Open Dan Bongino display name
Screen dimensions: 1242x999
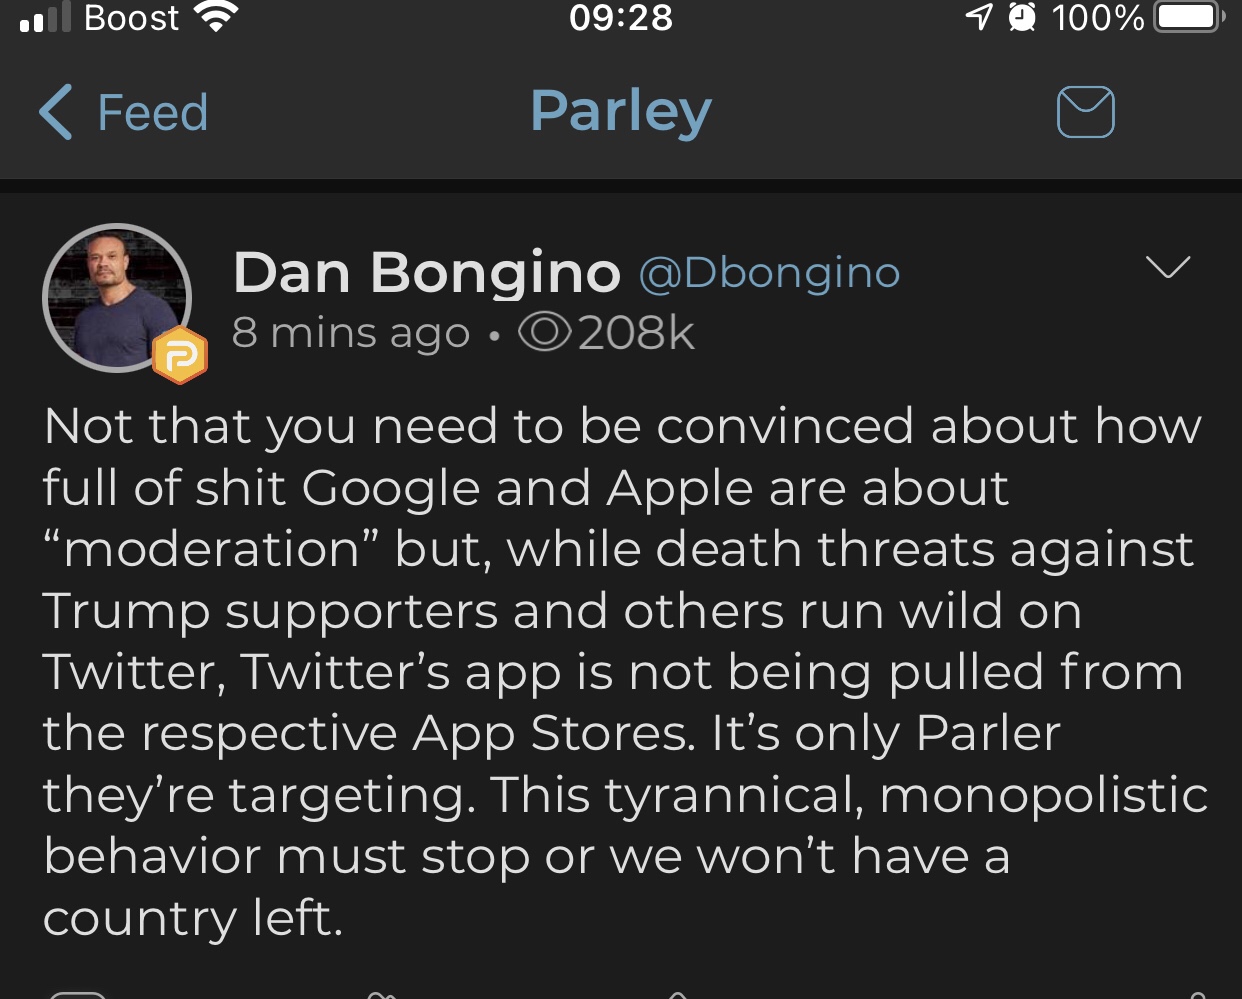[427, 272]
